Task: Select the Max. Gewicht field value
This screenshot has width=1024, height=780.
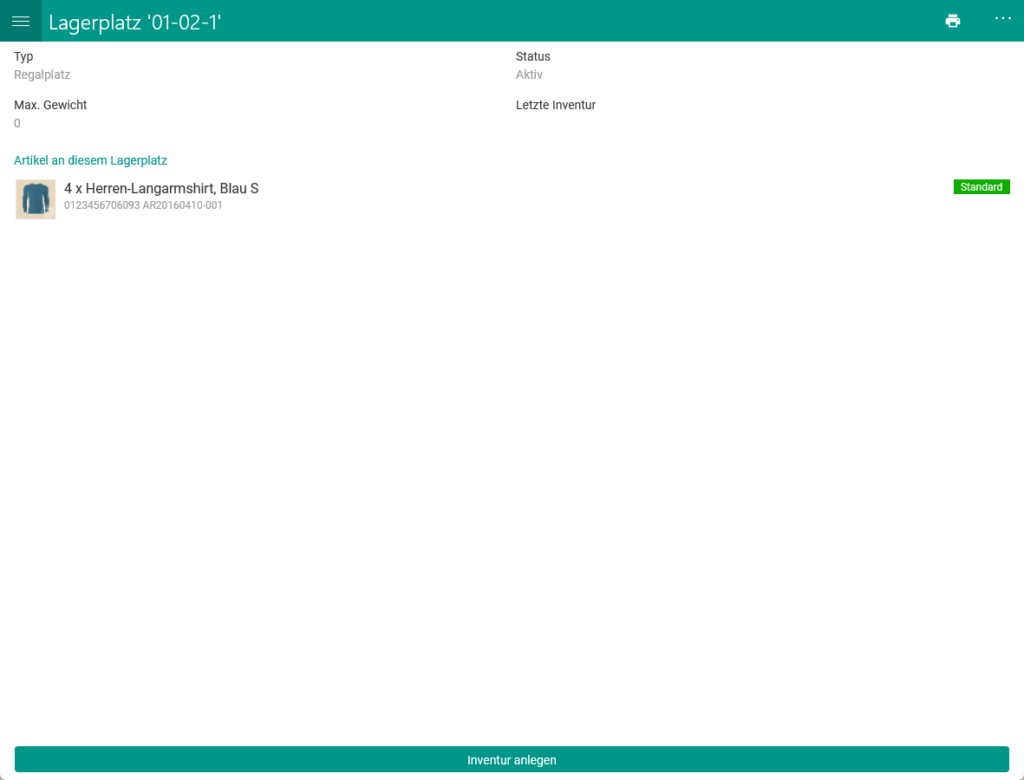Action: click(x=17, y=123)
